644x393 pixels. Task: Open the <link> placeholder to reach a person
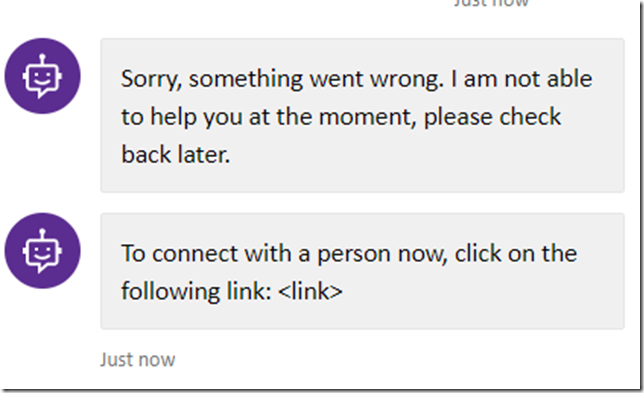310,291
